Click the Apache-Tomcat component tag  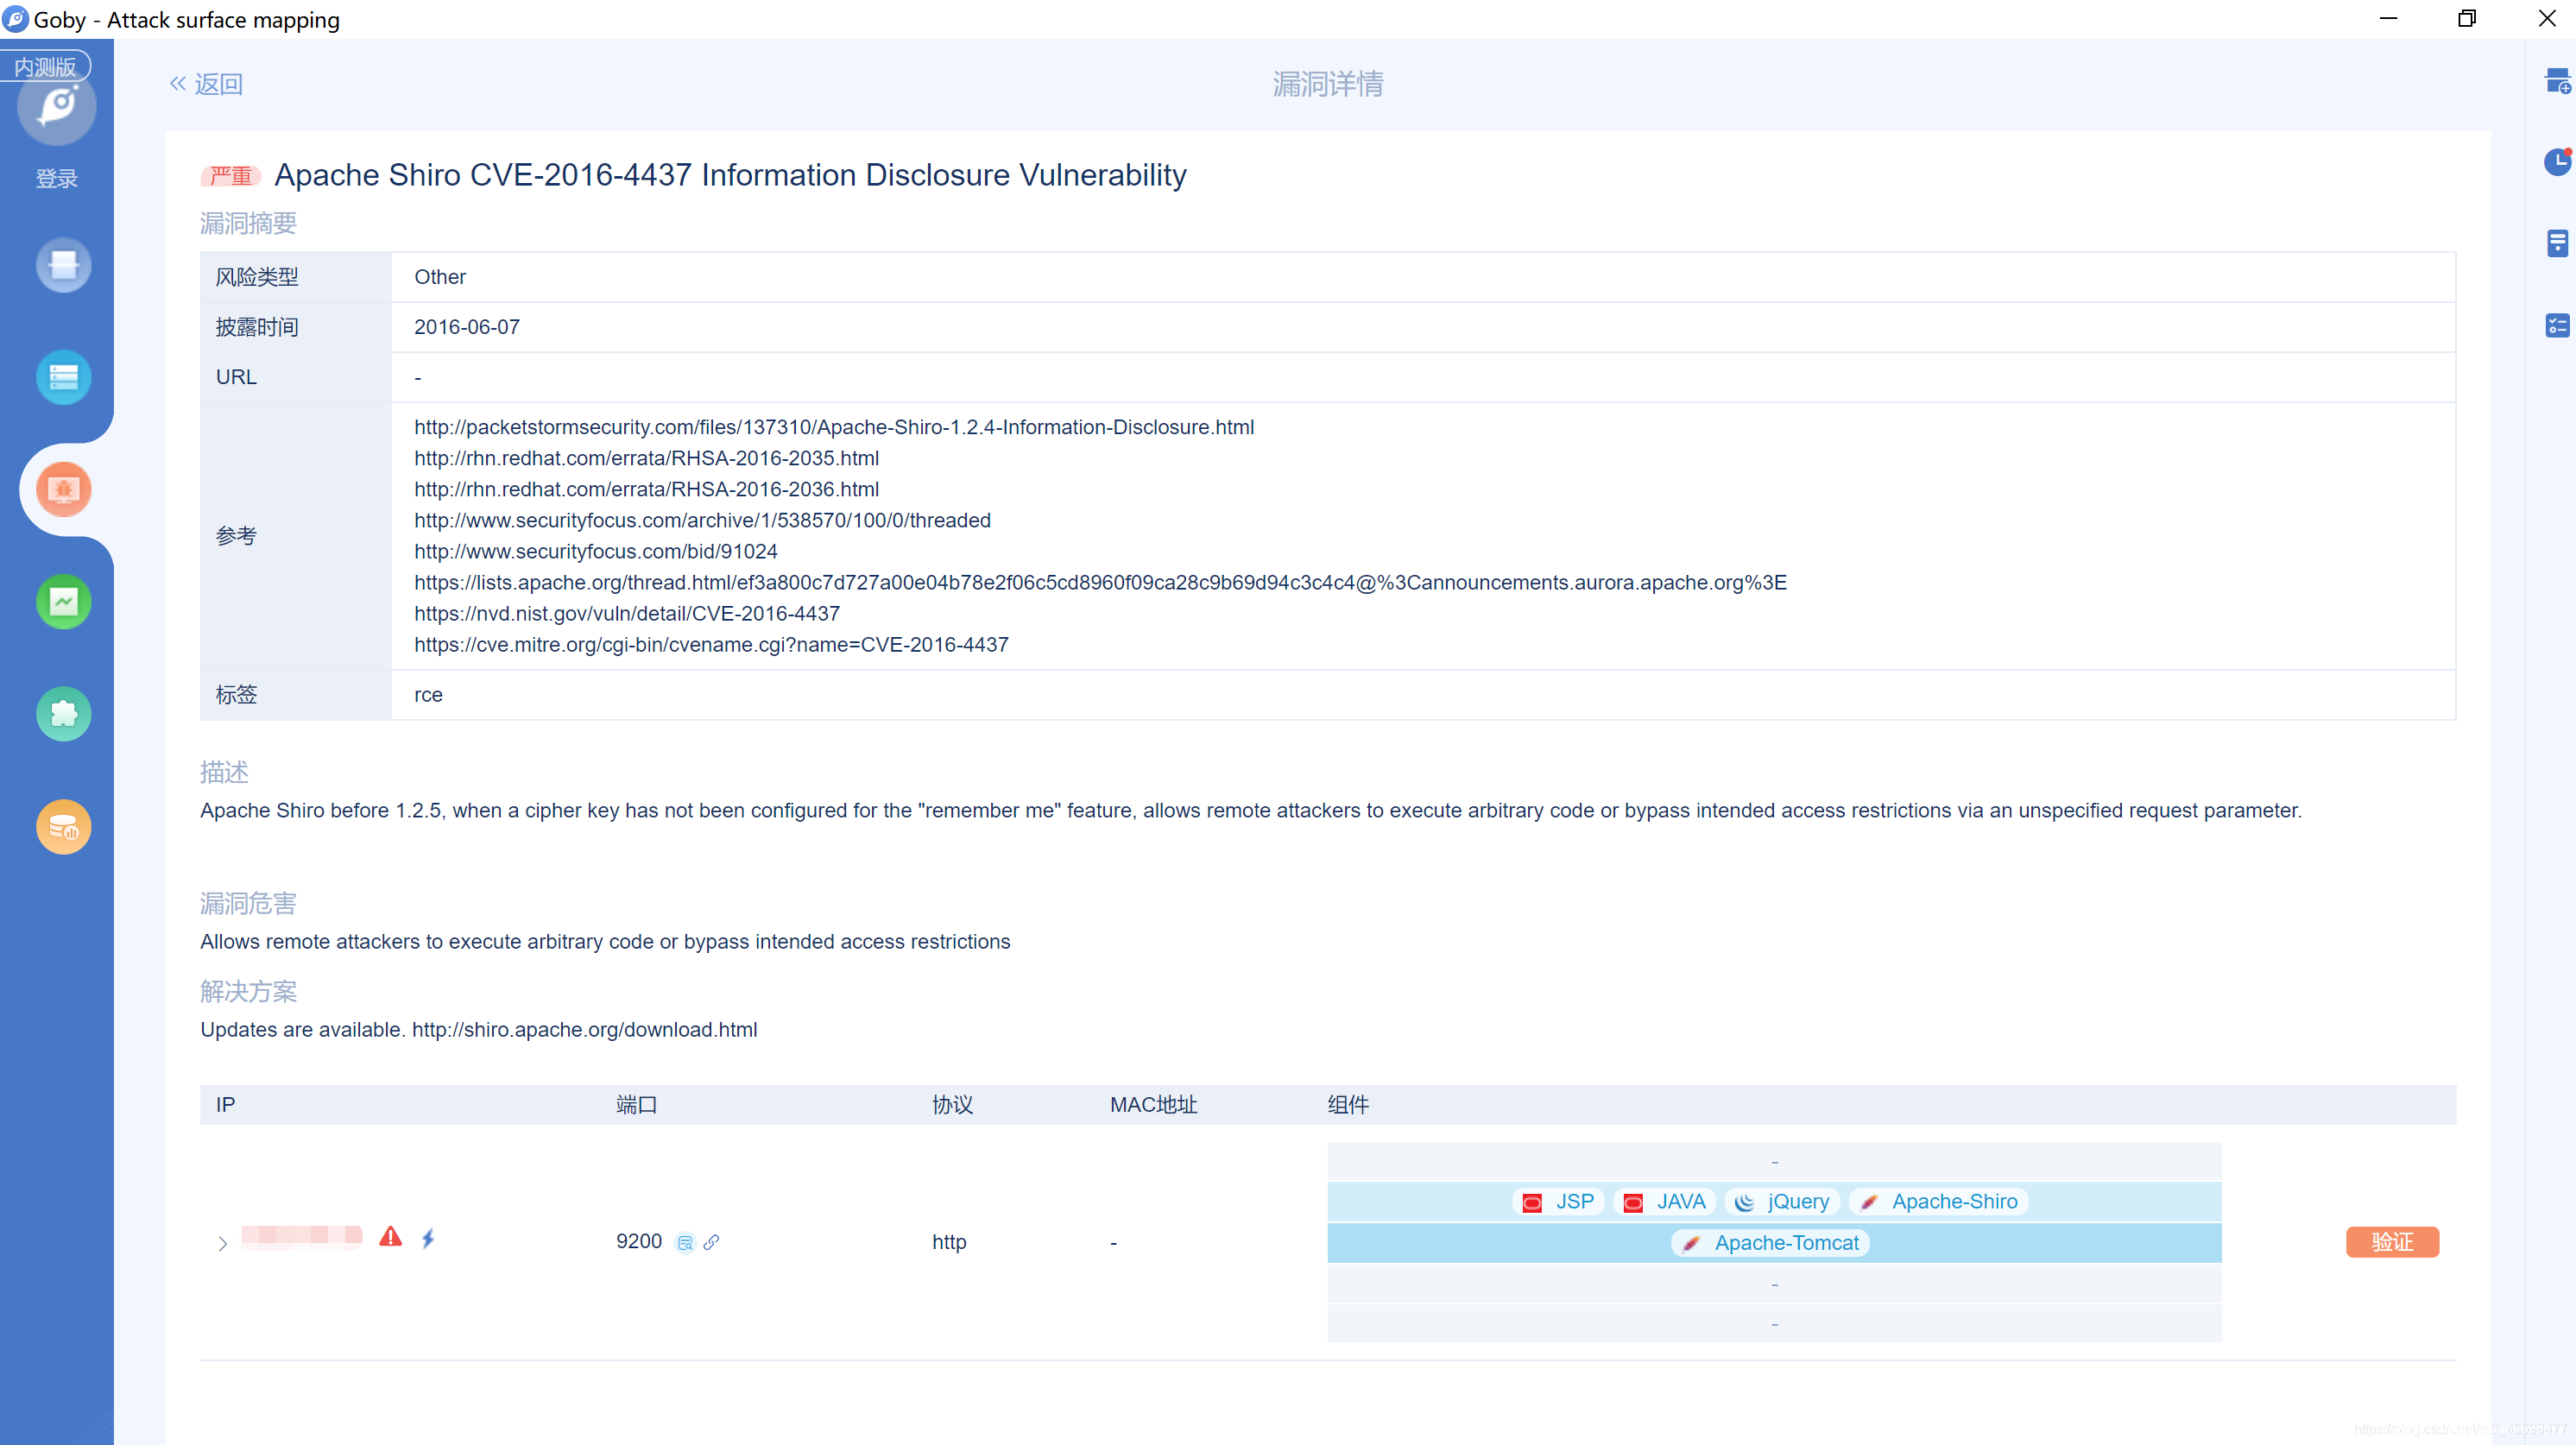pos(1770,1243)
